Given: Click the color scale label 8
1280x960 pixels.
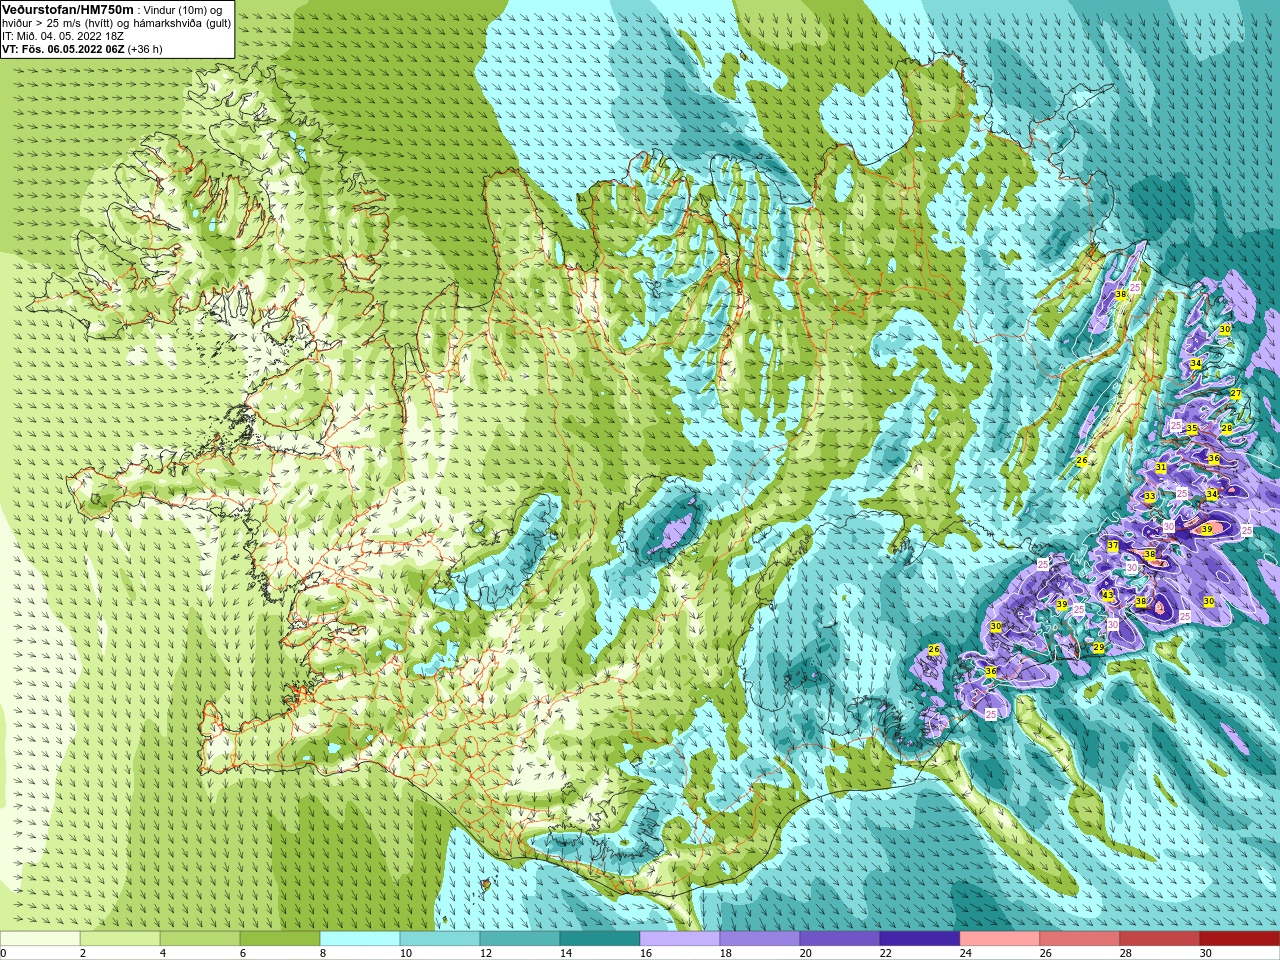Looking at the screenshot, I should click(323, 953).
